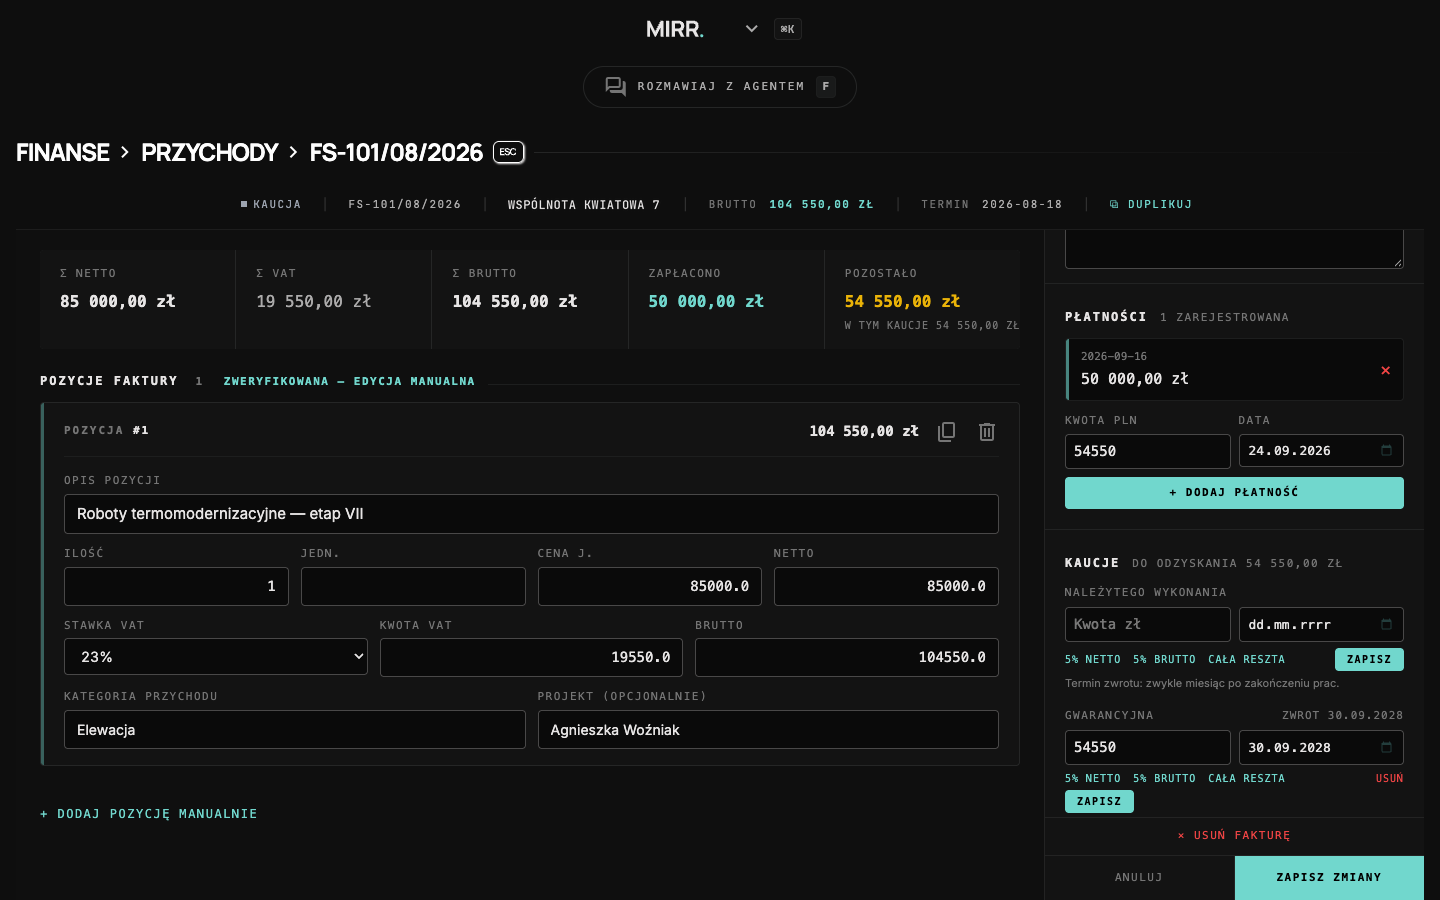This screenshot has width=1440, height=900.
Task: Apply 5% brutto for gwarancyjna deposit
Action: point(1164,778)
